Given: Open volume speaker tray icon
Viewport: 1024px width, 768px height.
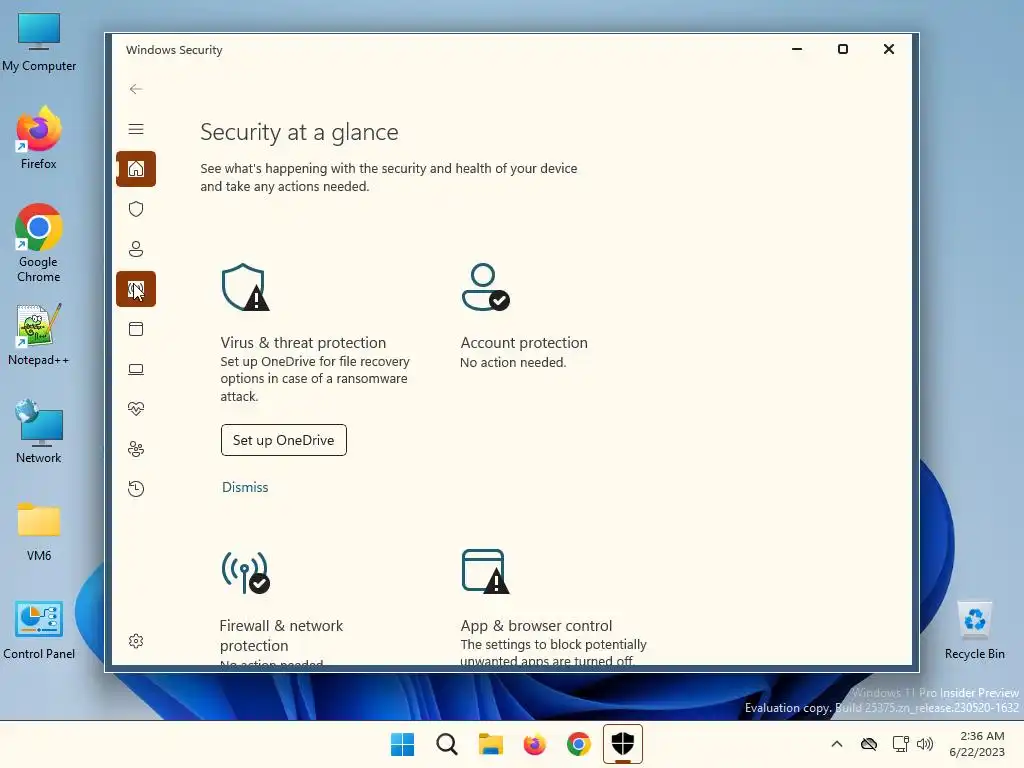Looking at the screenshot, I should click(x=925, y=744).
